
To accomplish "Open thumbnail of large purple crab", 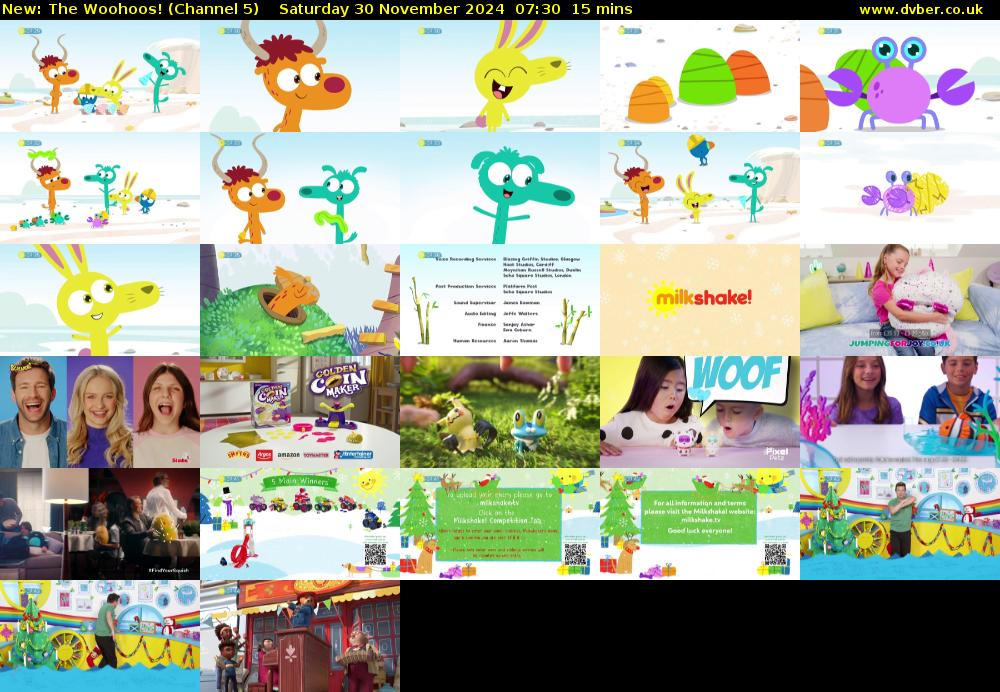I will pyautogui.click(x=900, y=76).
